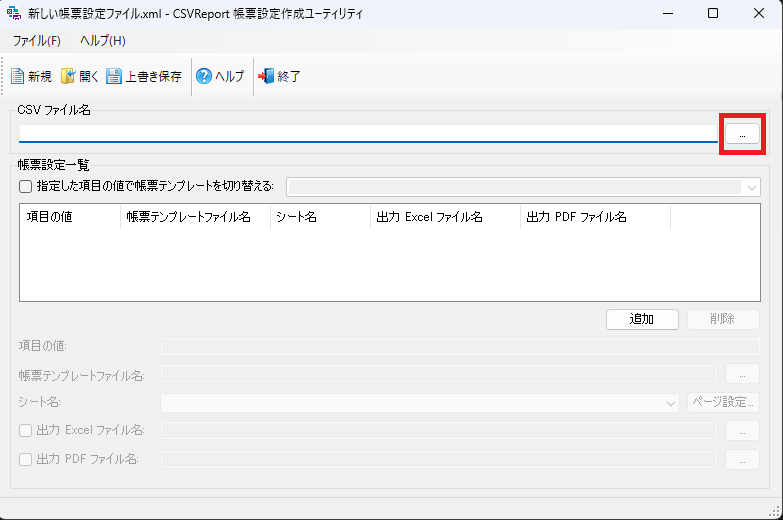The height and width of the screenshot is (520, 783).
Task: Click the 出力 Excel ファイル名 text field
Action: click(x=439, y=431)
